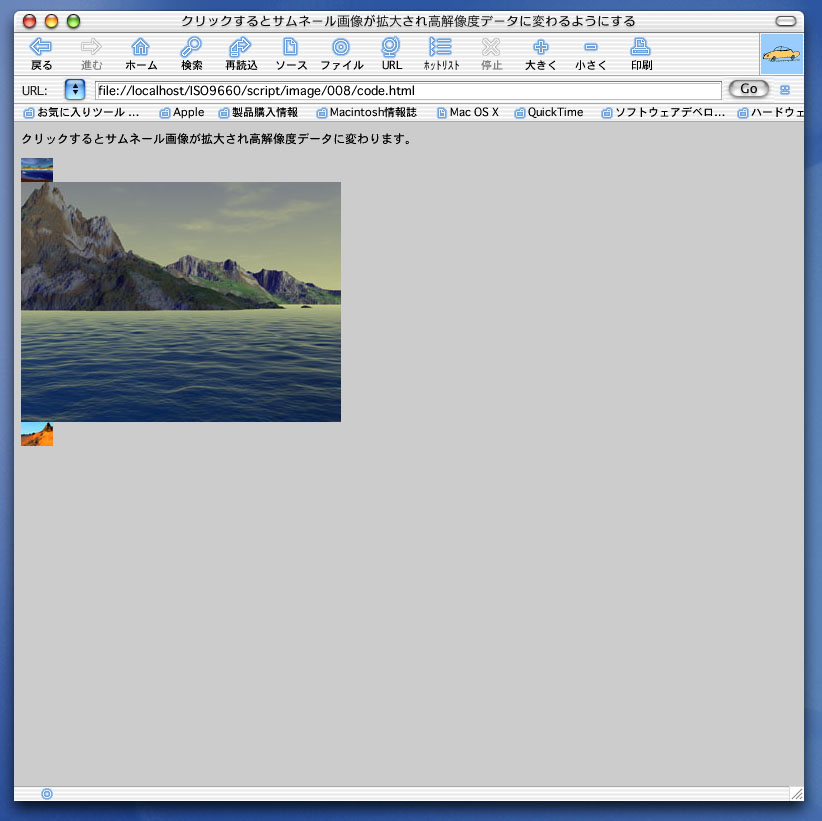Go to the ホーム home icon
The image size is (822, 821).
(x=140, y=47)
